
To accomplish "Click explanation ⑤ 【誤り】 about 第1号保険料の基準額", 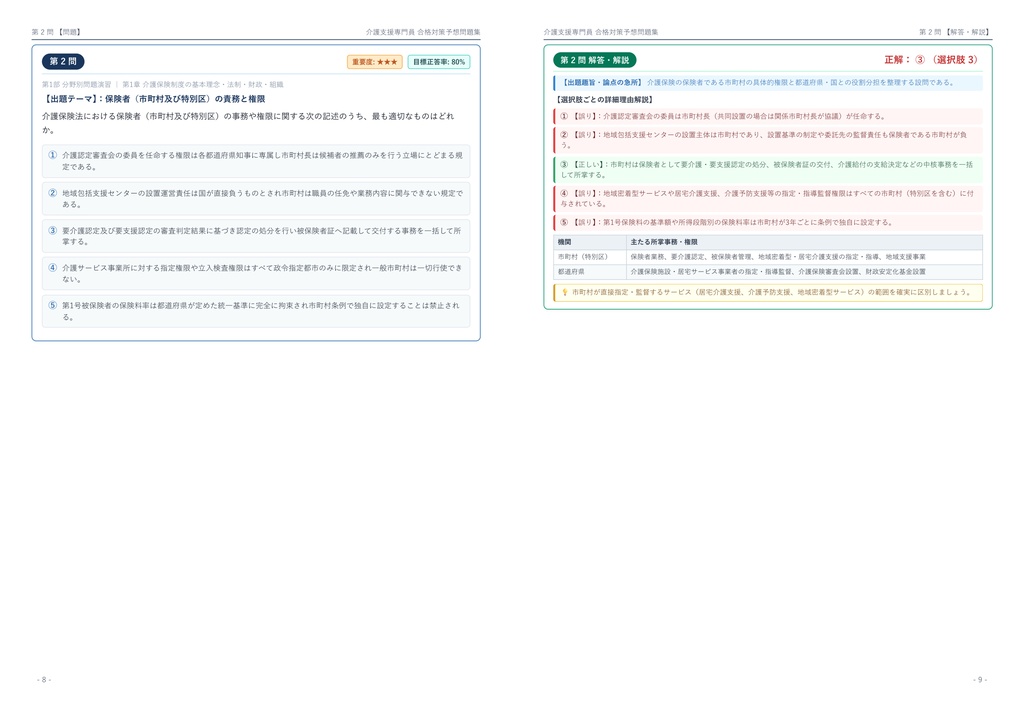I will tap(768, 223).
